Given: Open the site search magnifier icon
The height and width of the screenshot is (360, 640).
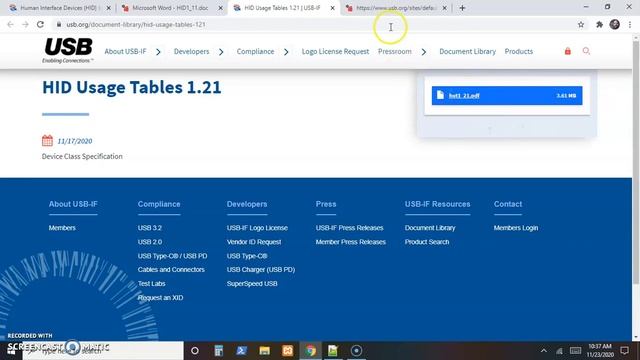Looking at the screenshot, I should [586, 51].
